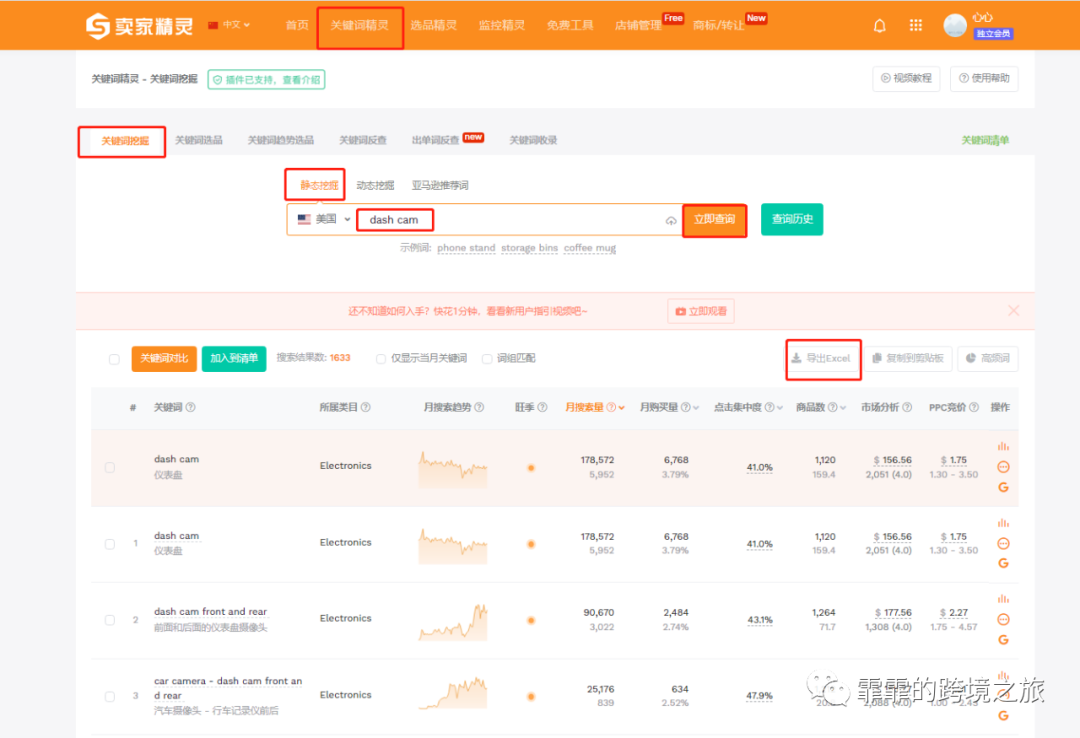Open 选品精灵 in top navigation
The width and height of the screenshot is (1080, 738).
tap(434, 25)
